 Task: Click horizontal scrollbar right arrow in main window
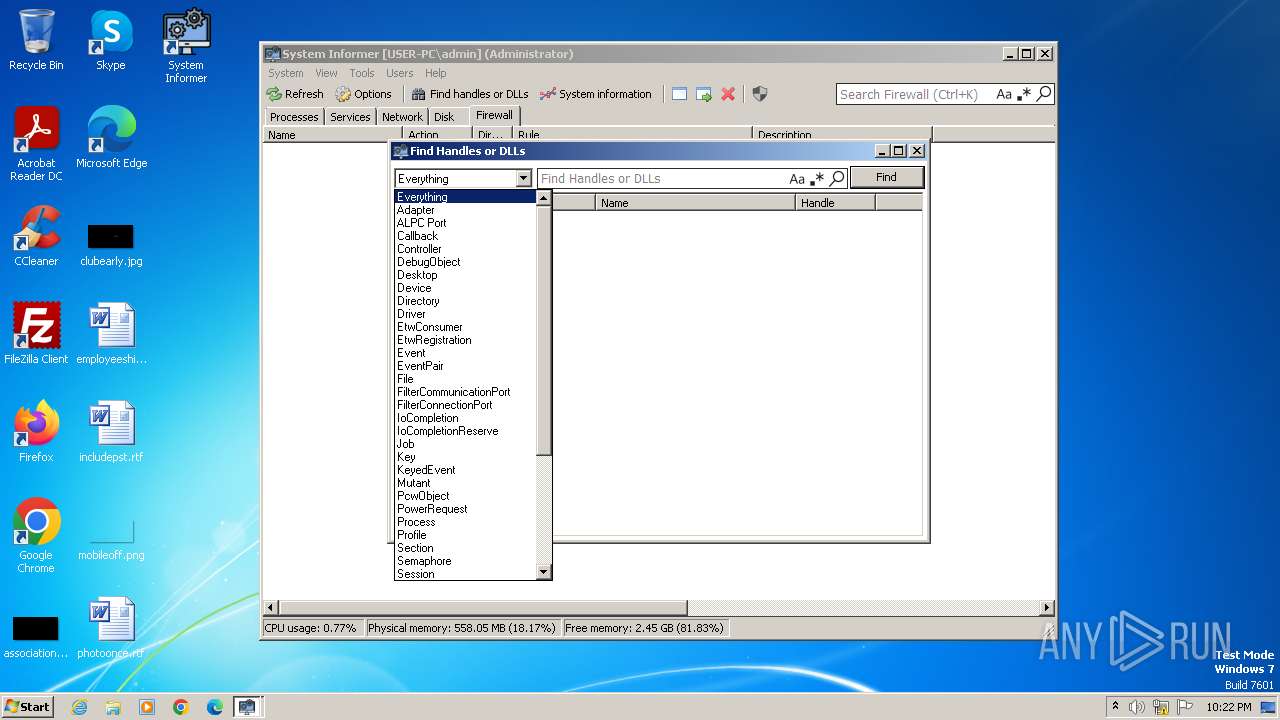tap(1047, 607)
